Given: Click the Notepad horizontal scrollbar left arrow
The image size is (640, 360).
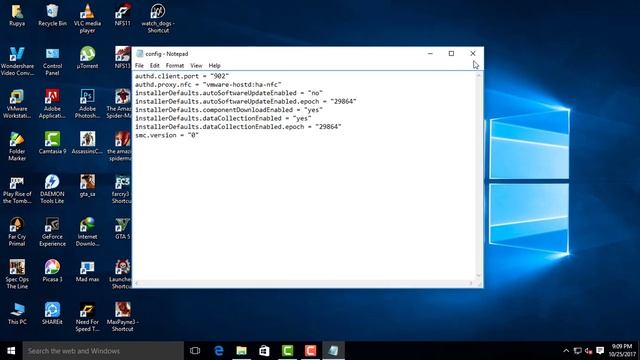Looking at the screenshot, I should 137,283.
